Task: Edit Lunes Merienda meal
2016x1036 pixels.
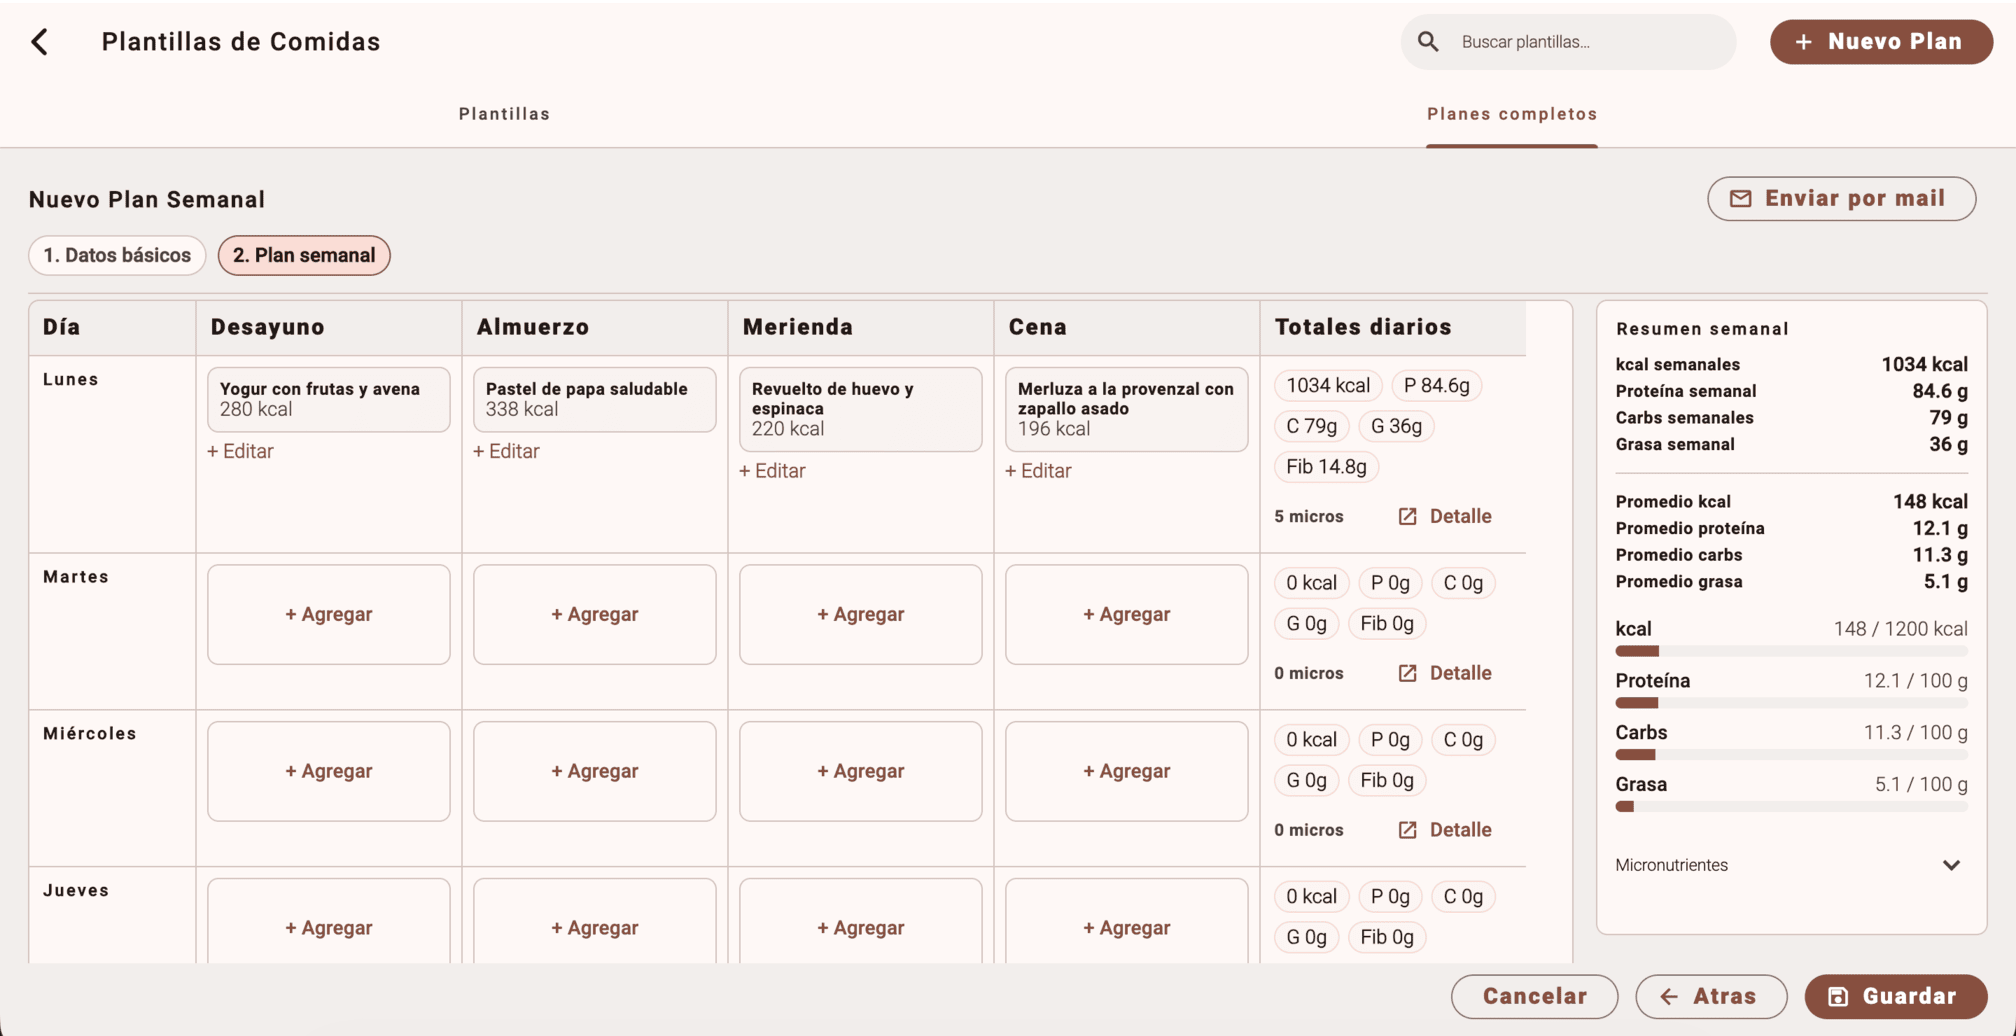Action: pos(772,471)
